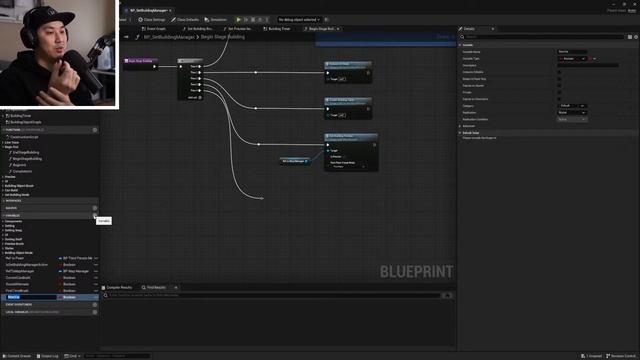640x360 pixels.
Task: Edit the highlighted NewVar name field
Action: 31,297
